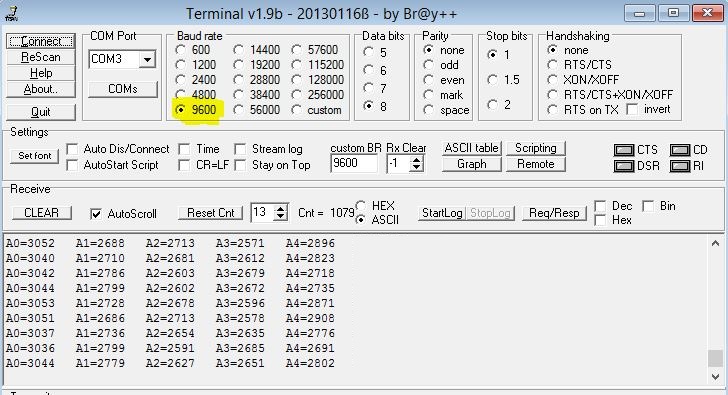Toggle the DSR indicator light
The height and width of the screenshot is (395, 728).
(x=624, y=166)
